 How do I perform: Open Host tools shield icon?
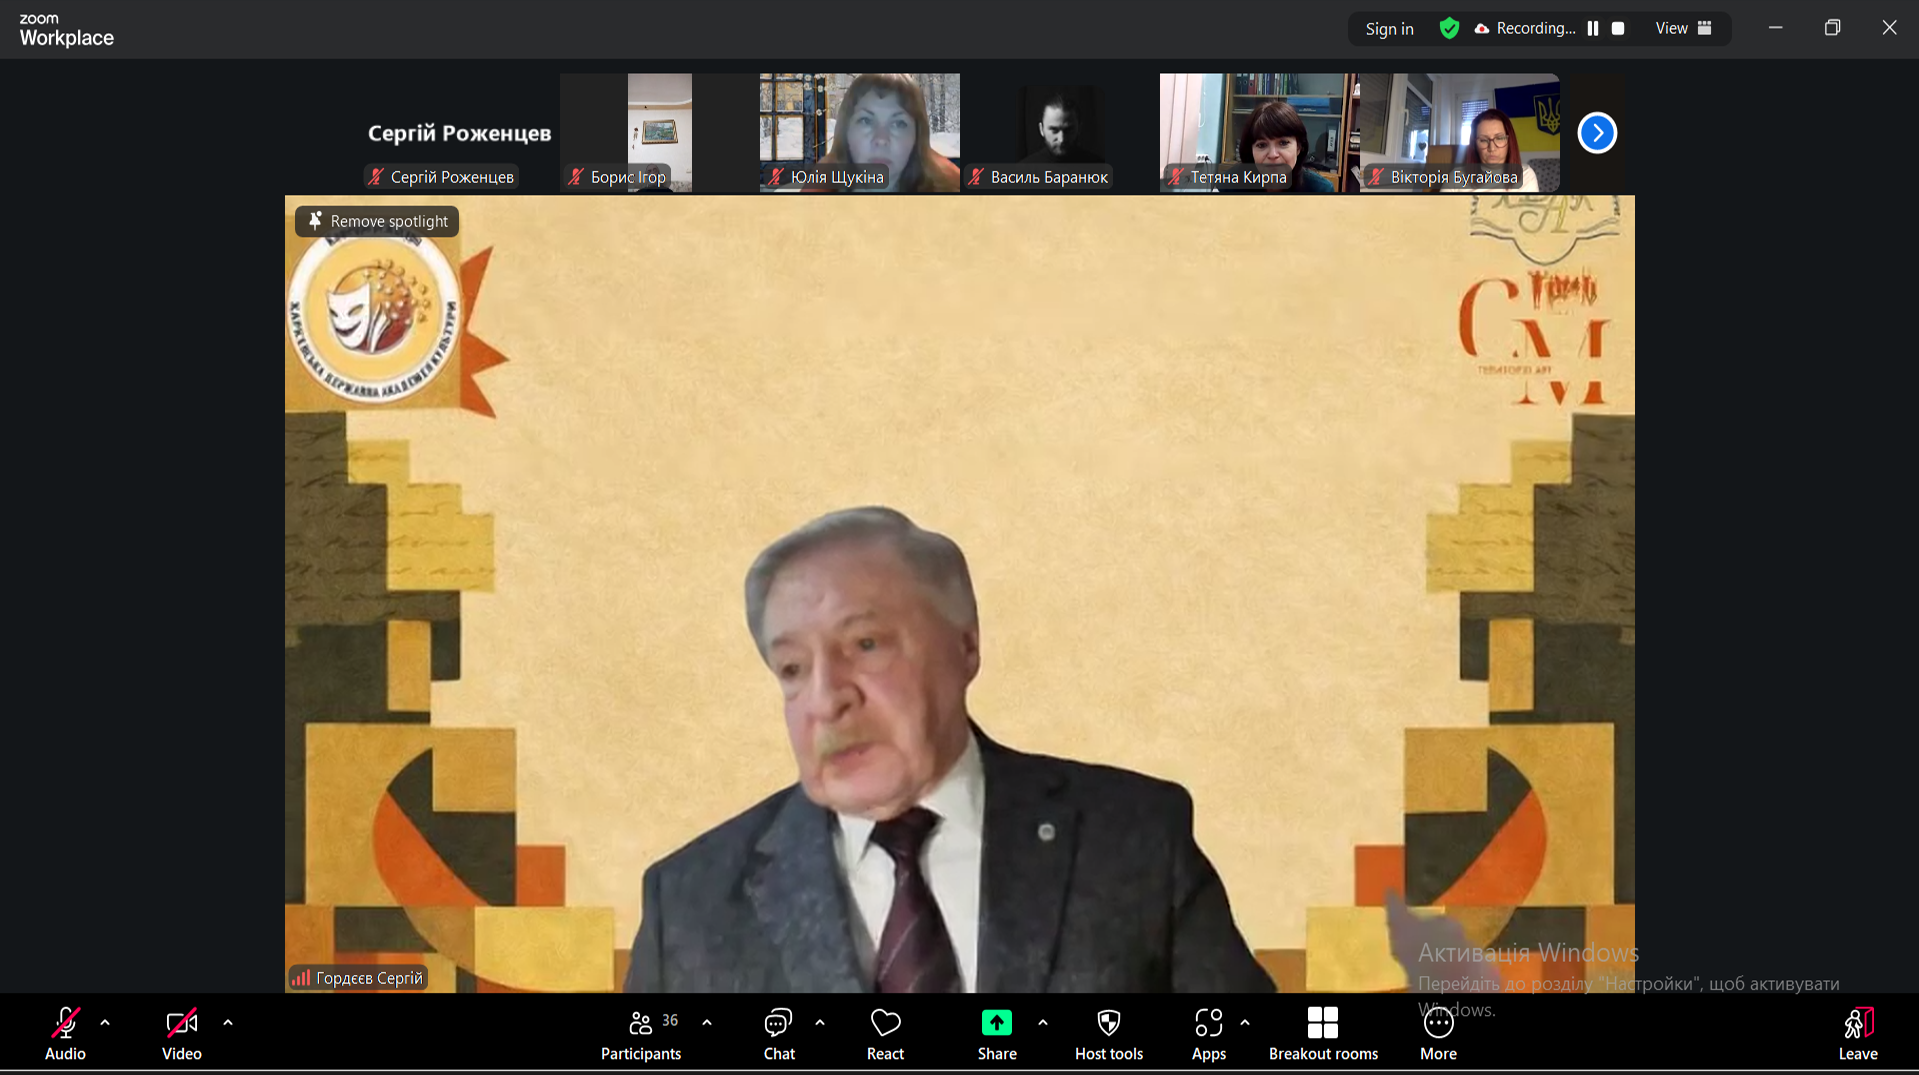[x=1108, y=1034]
